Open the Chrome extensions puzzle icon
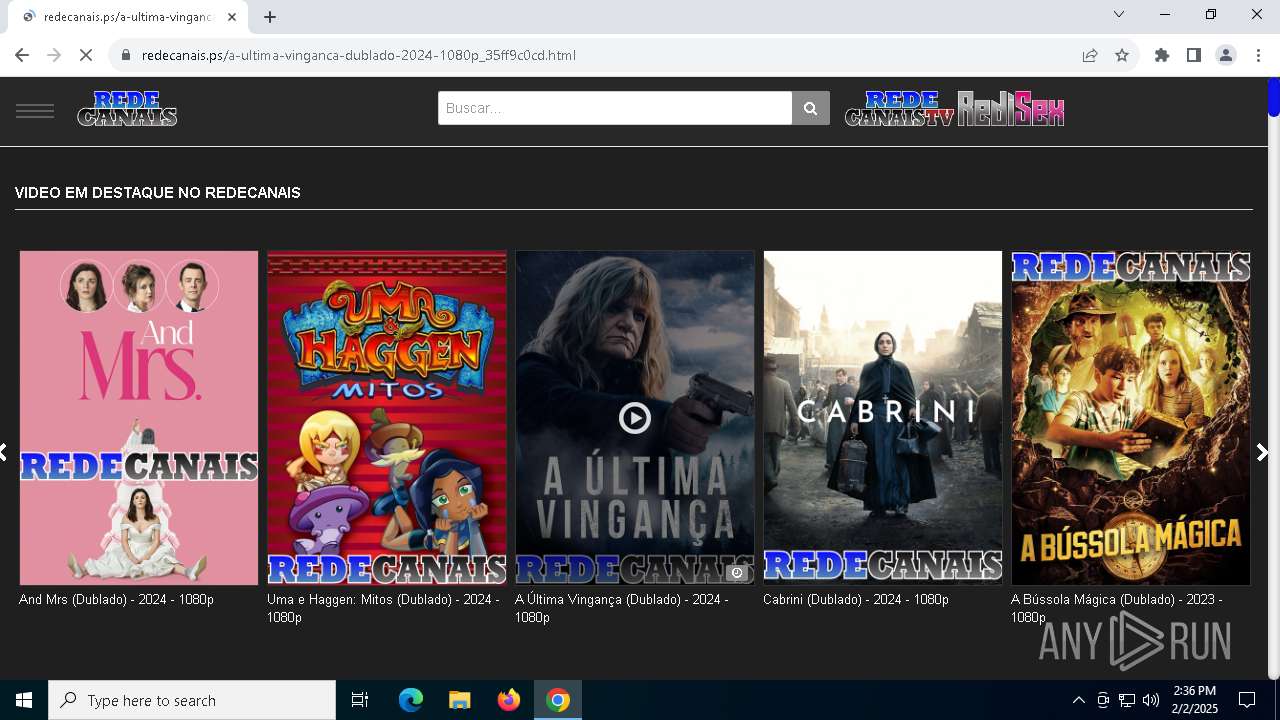Viewport: 1280px width, 720px height. [x=1162, y=55]
